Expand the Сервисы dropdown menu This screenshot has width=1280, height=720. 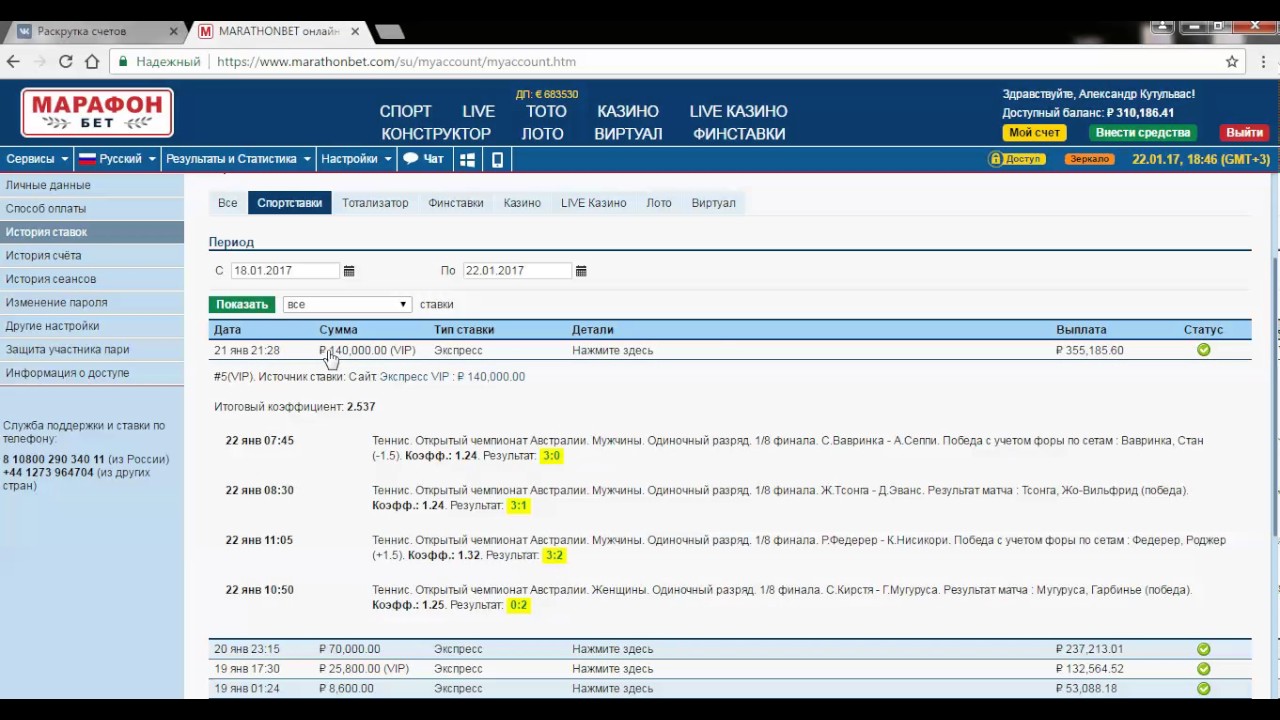point(37,159)
